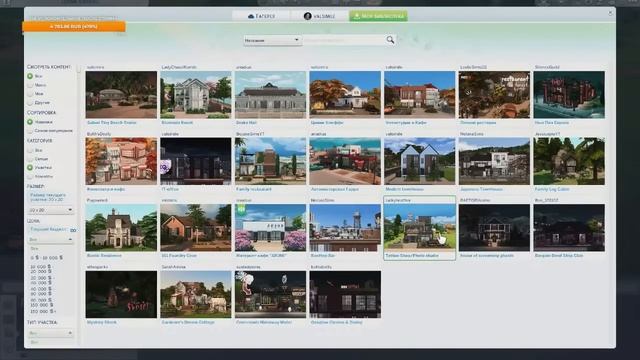Collapse the price range dropdown under Цена
The image size is (640, 360).
50,240
